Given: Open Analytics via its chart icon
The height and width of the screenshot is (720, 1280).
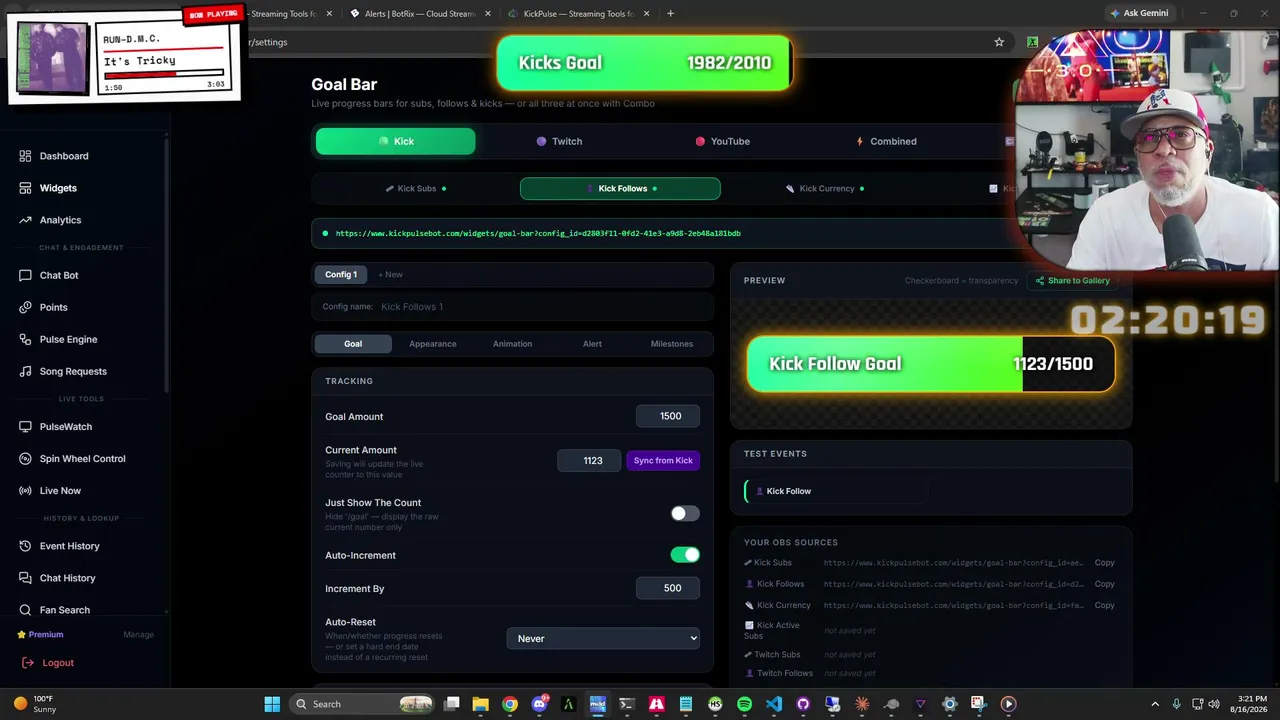Looking at the screenshot, I should pos(25,220).
